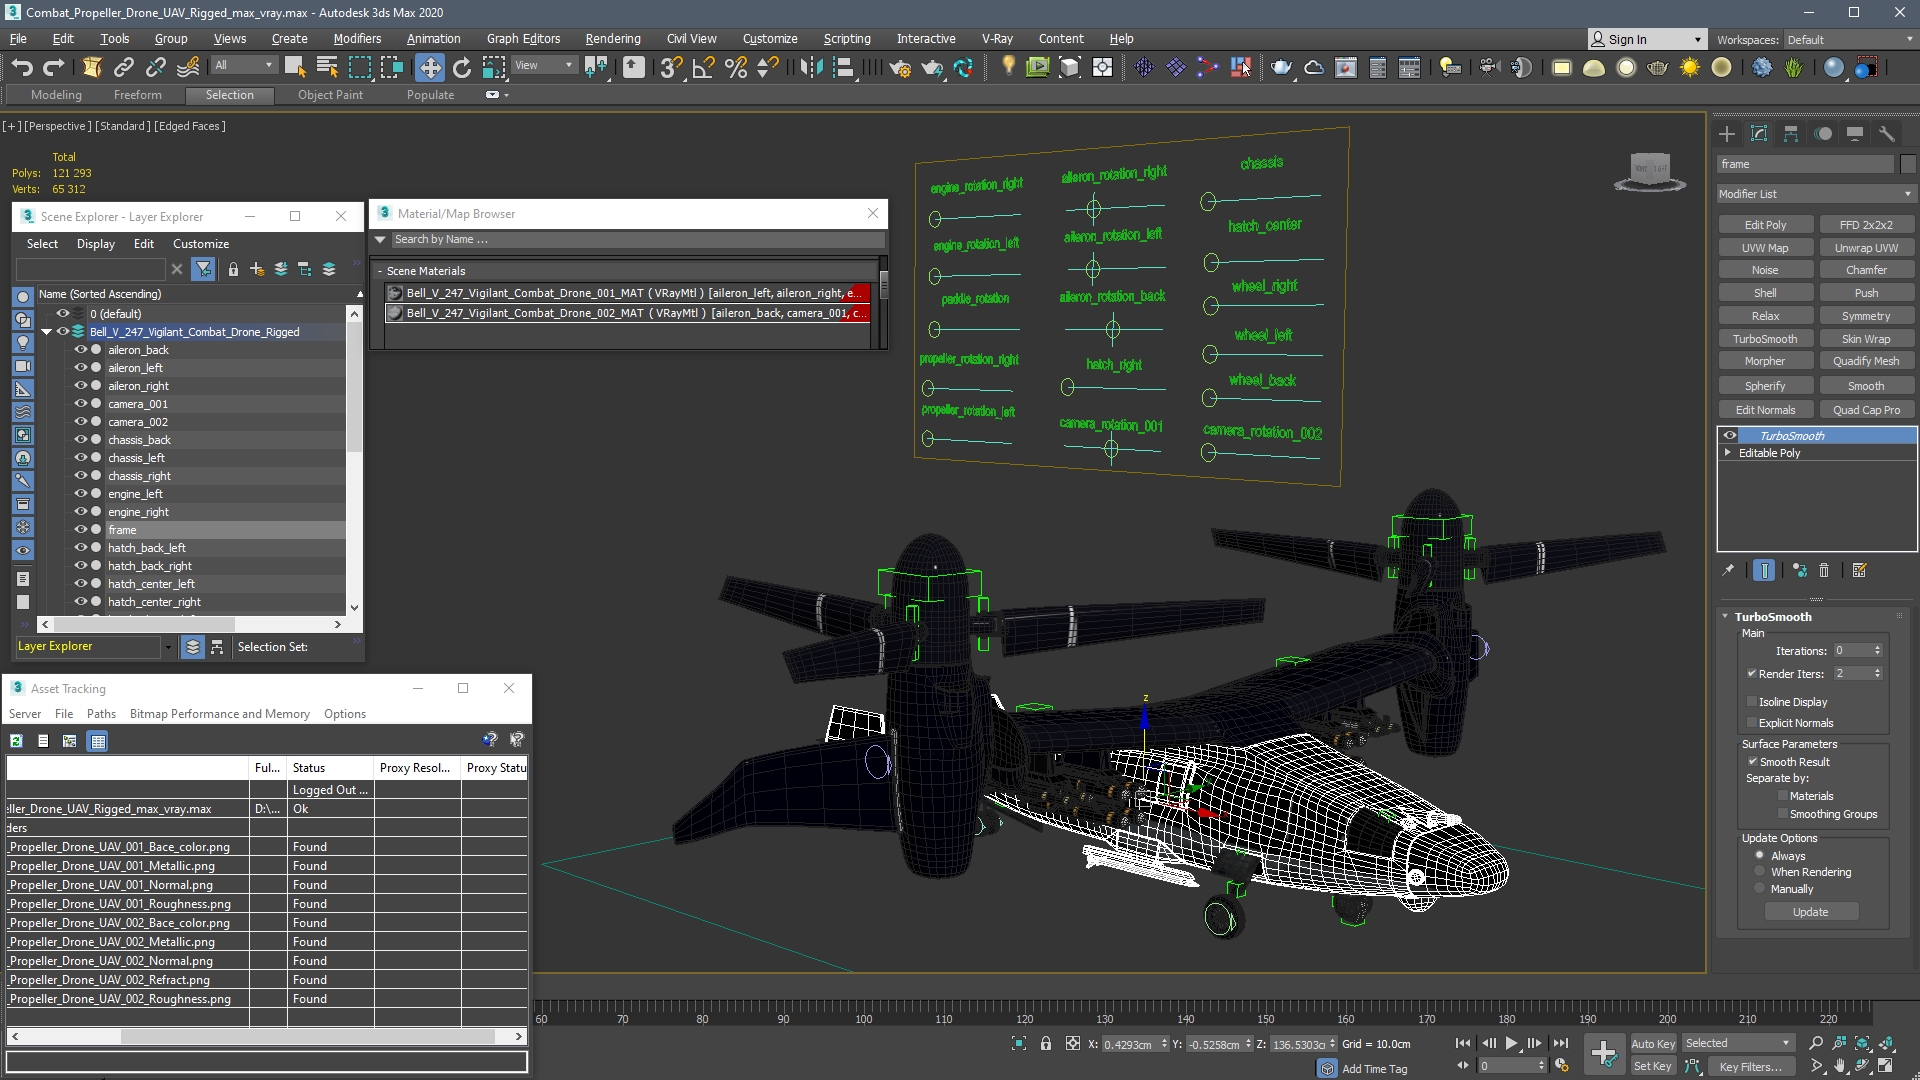Add an Edit Poly modifier button
Screen dimensions: 1920x1080
click(1765, 225)
